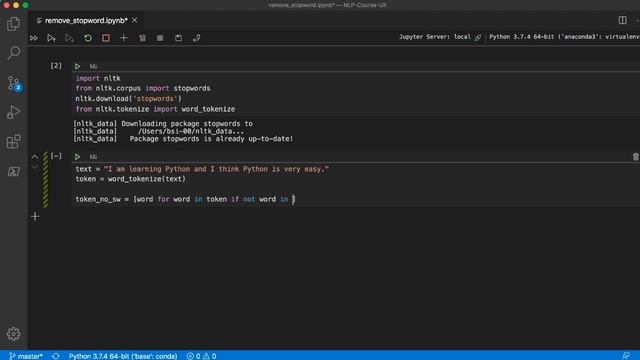Add a cell below using the left plus
The width and height of the screenshot is (640, 360).
pos(35,216)
